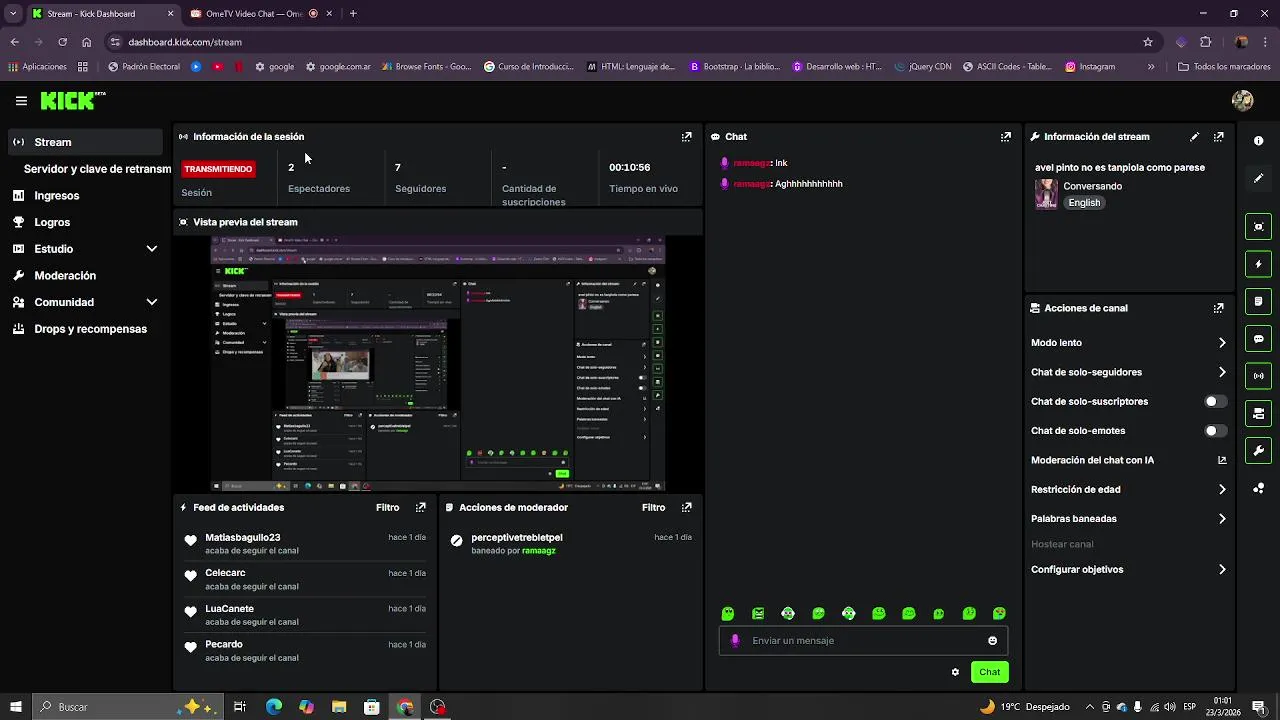Click the pencil icon in the right sidebar
This screenshot has height=720, width=1280.
1258,178
